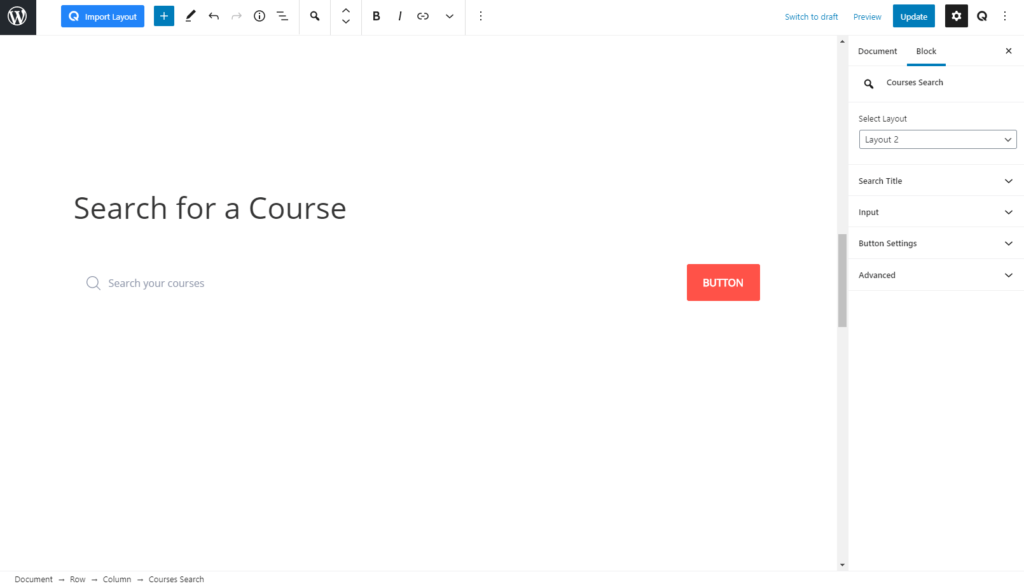Toggle italic formatting
Image resolution: width=1024 pixels, height=586 pixels.
(400, 16)
